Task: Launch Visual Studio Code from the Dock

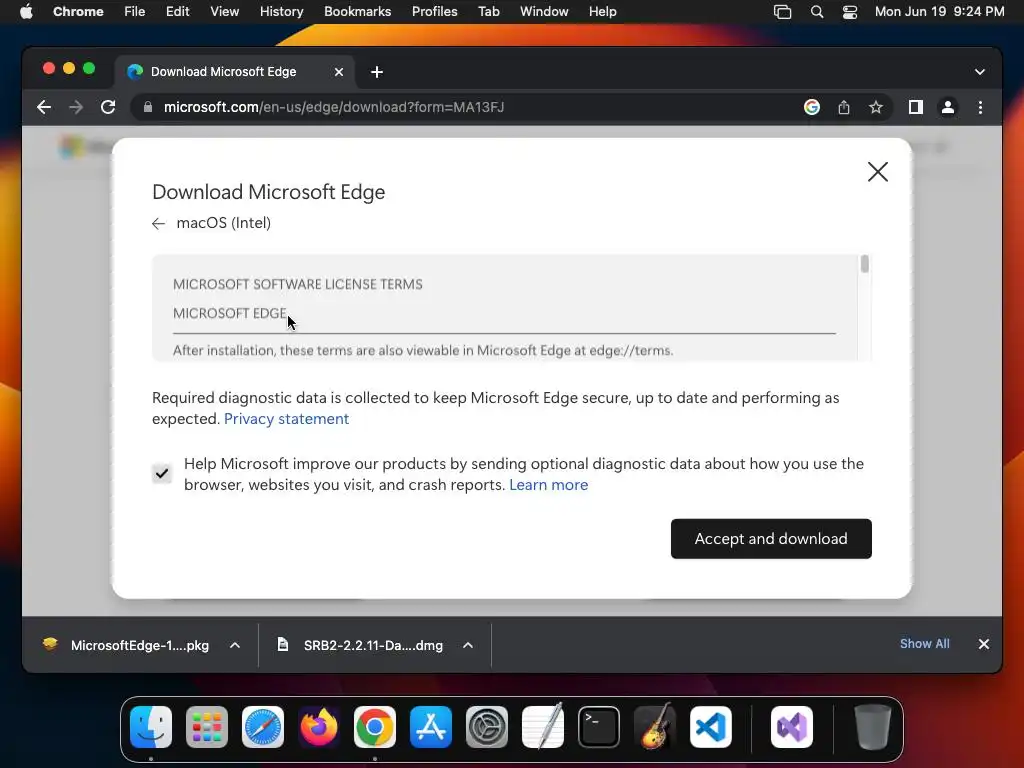Action: (x=711, y=727)
